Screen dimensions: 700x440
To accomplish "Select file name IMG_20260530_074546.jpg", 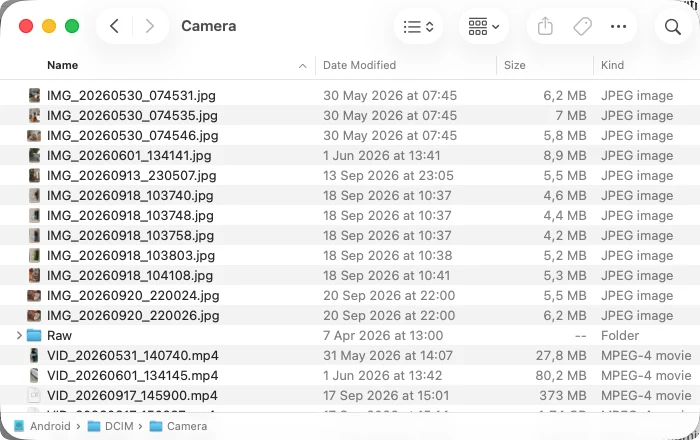I will 133,136.
